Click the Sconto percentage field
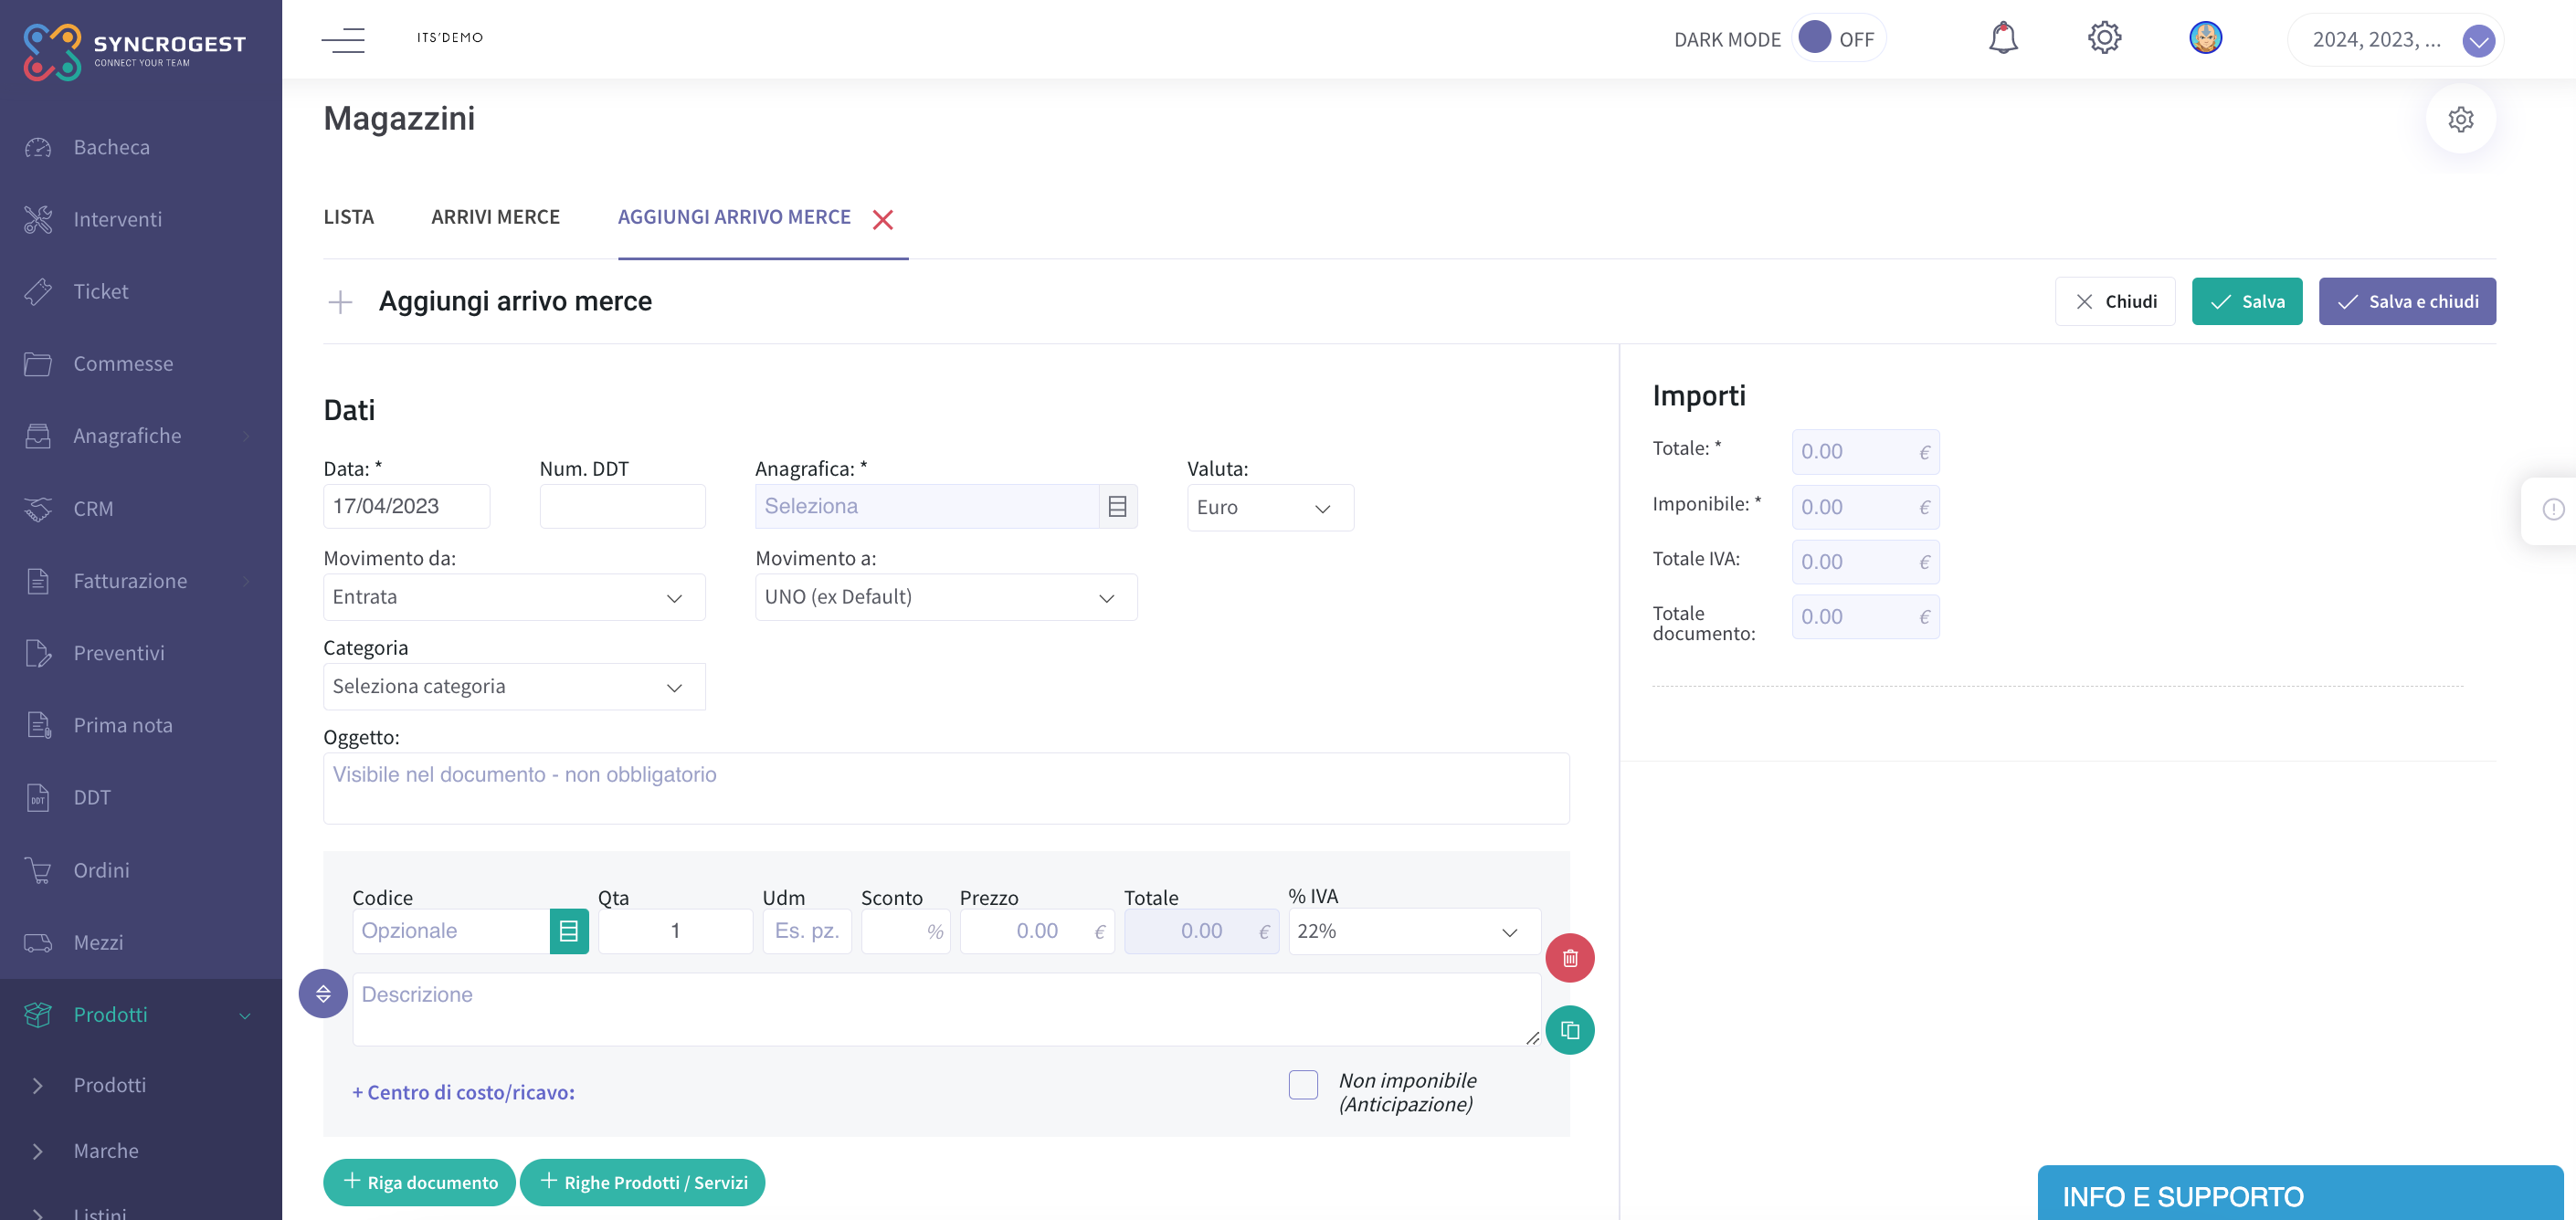This screenshot has height=1220, width=2576. tap(905, 931)
